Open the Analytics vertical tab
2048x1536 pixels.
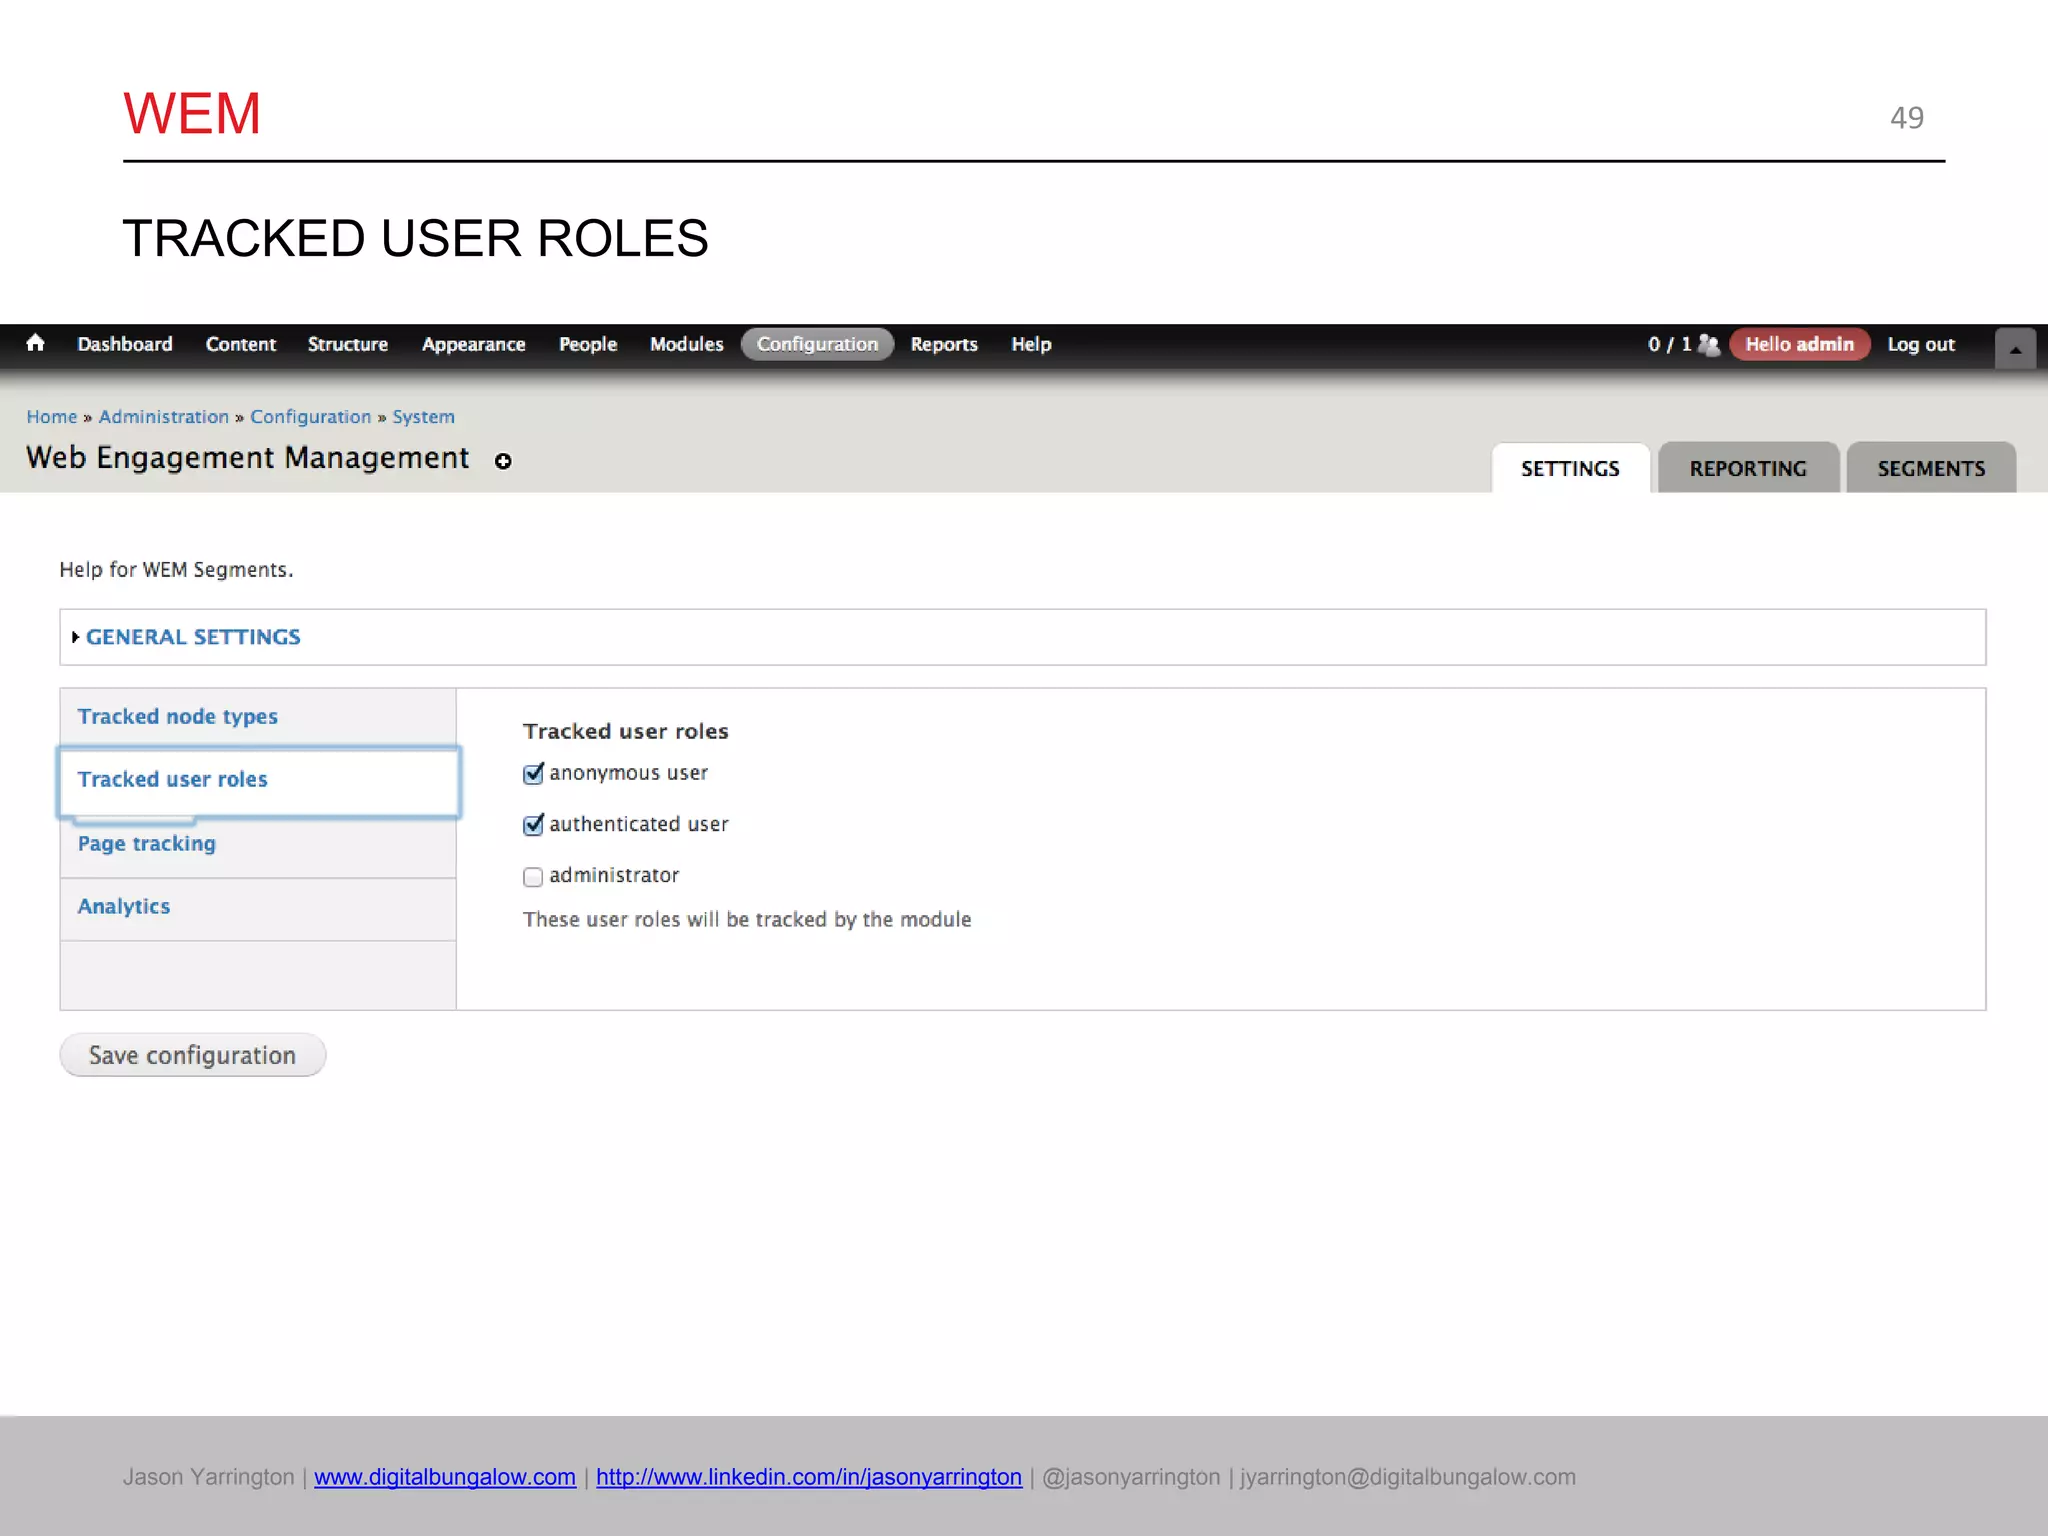(124, 907)
